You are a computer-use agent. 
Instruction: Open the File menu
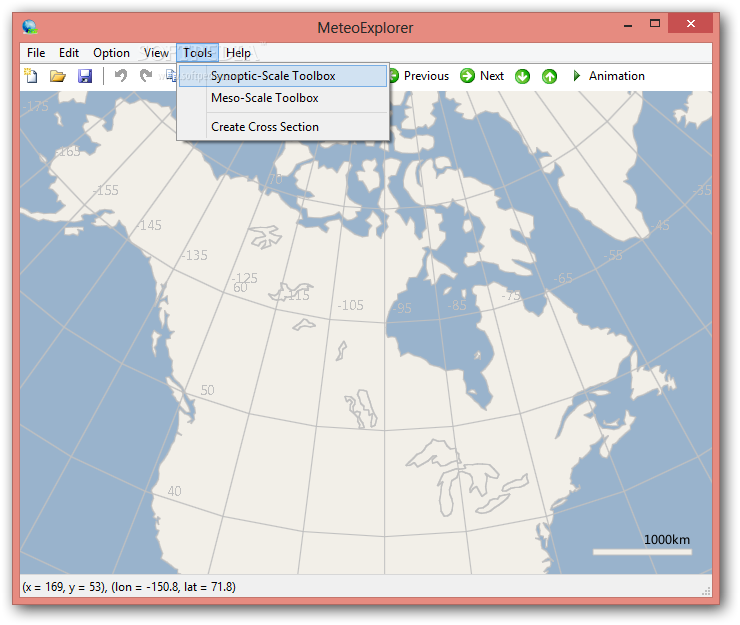36,53
